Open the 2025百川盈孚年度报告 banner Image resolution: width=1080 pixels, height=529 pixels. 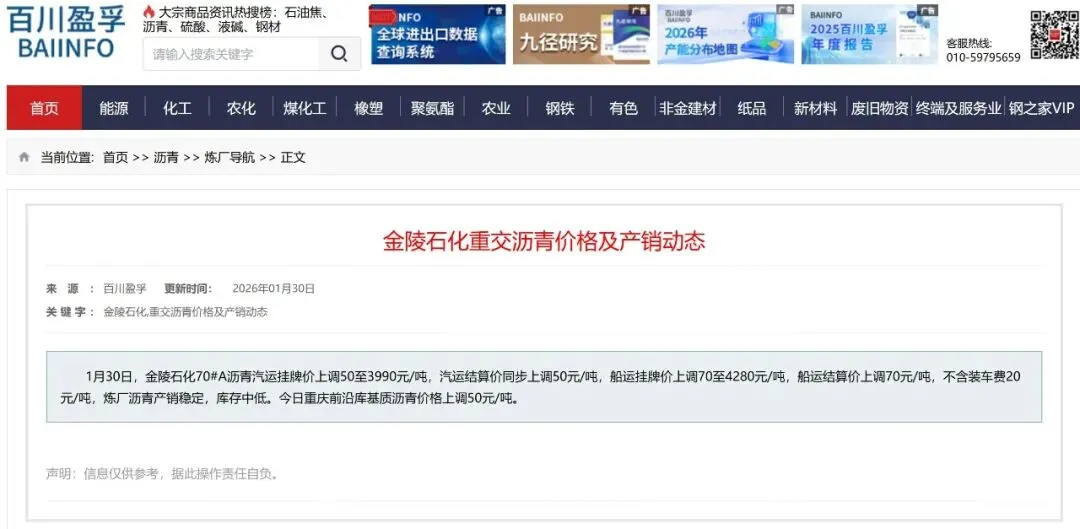point(869,34)
